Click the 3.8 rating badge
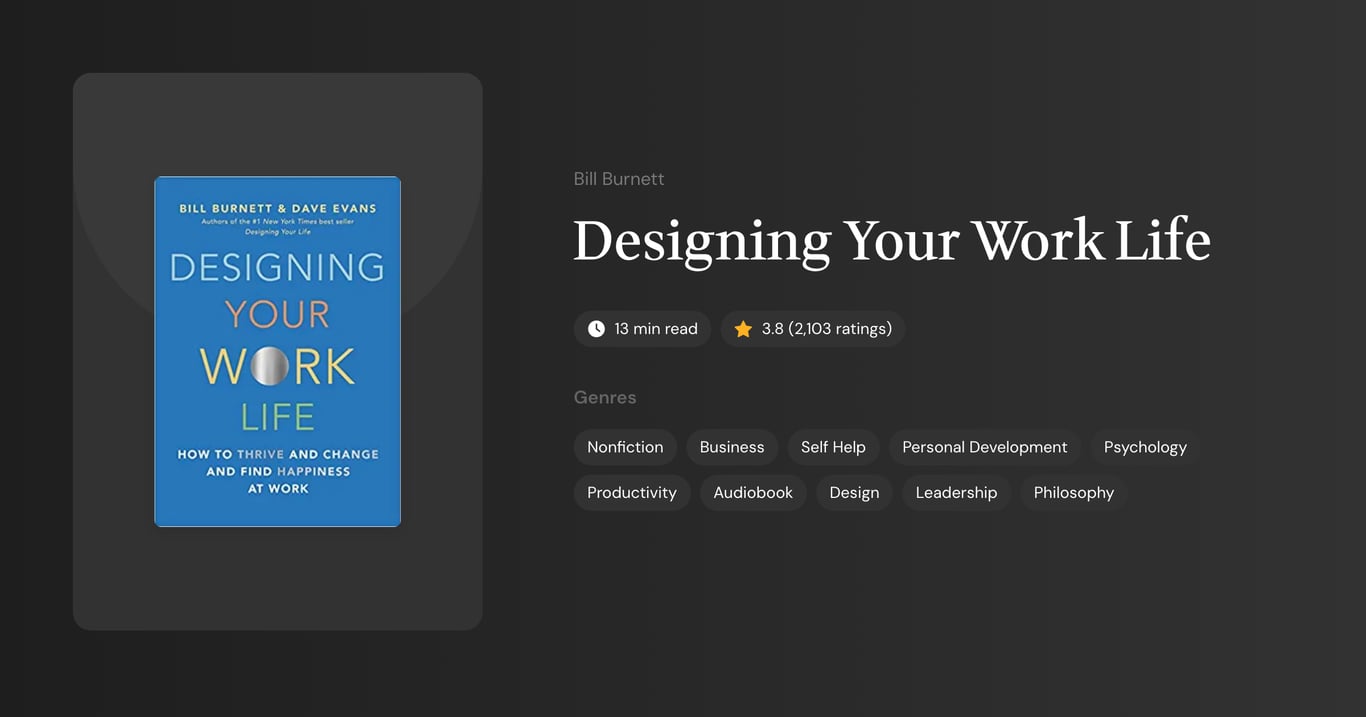This screenshot has height=717, width=1366. coord(812,328)
